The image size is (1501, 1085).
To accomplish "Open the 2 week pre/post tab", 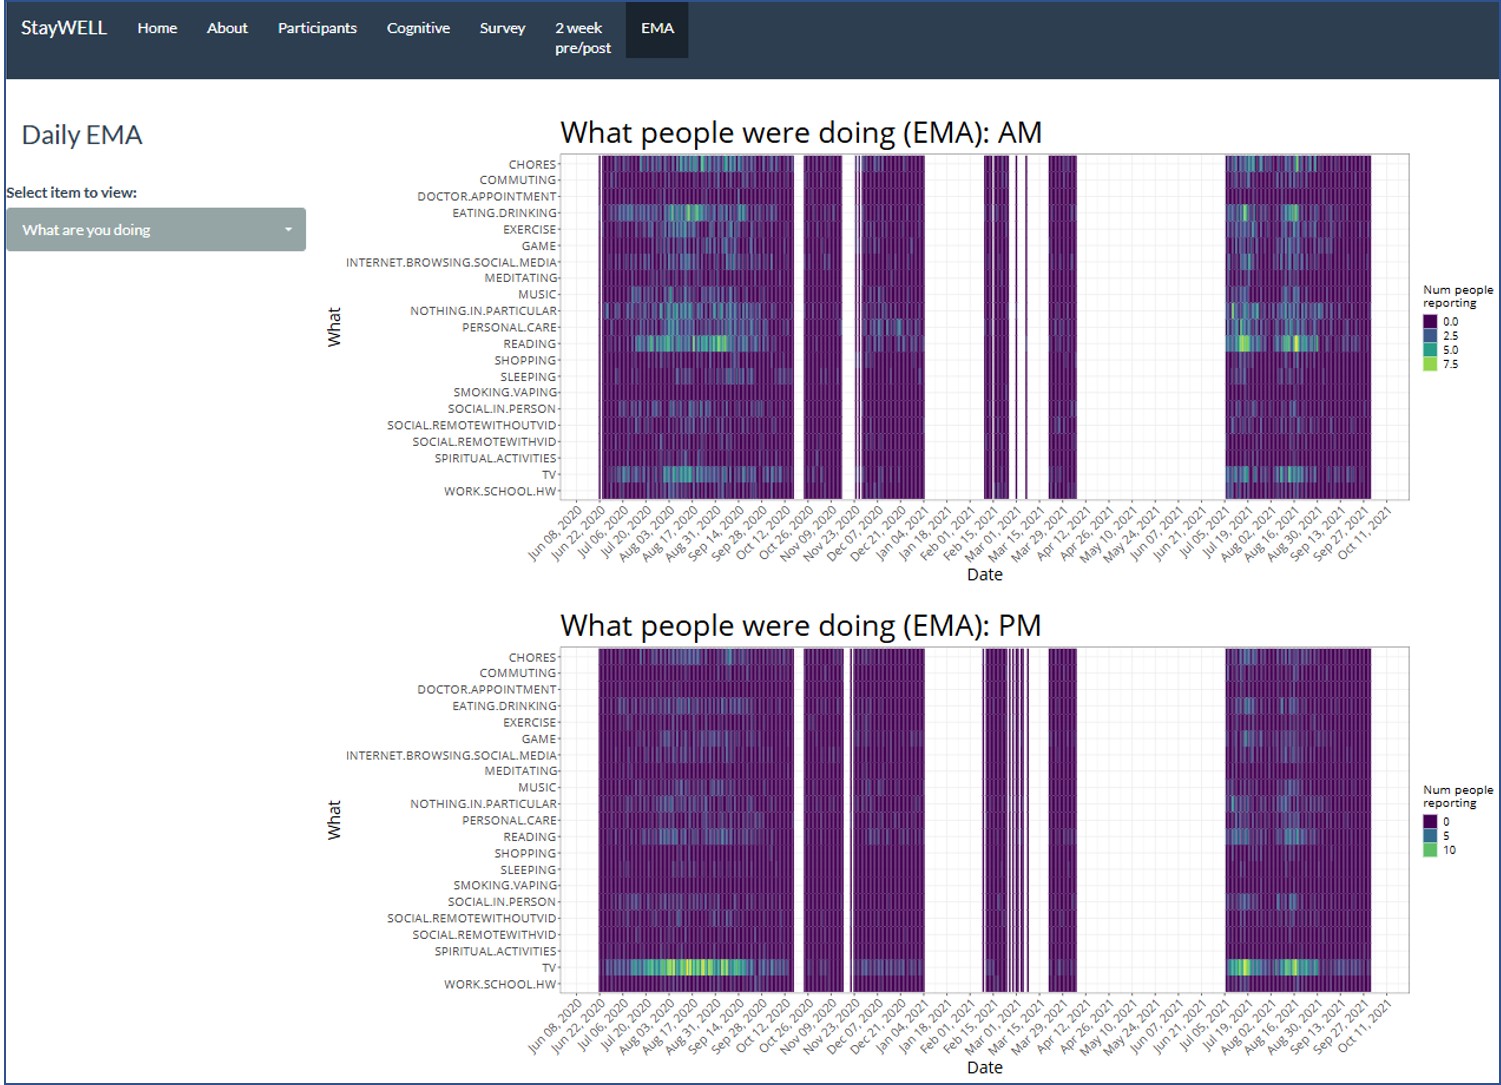I will coord(583,38).
